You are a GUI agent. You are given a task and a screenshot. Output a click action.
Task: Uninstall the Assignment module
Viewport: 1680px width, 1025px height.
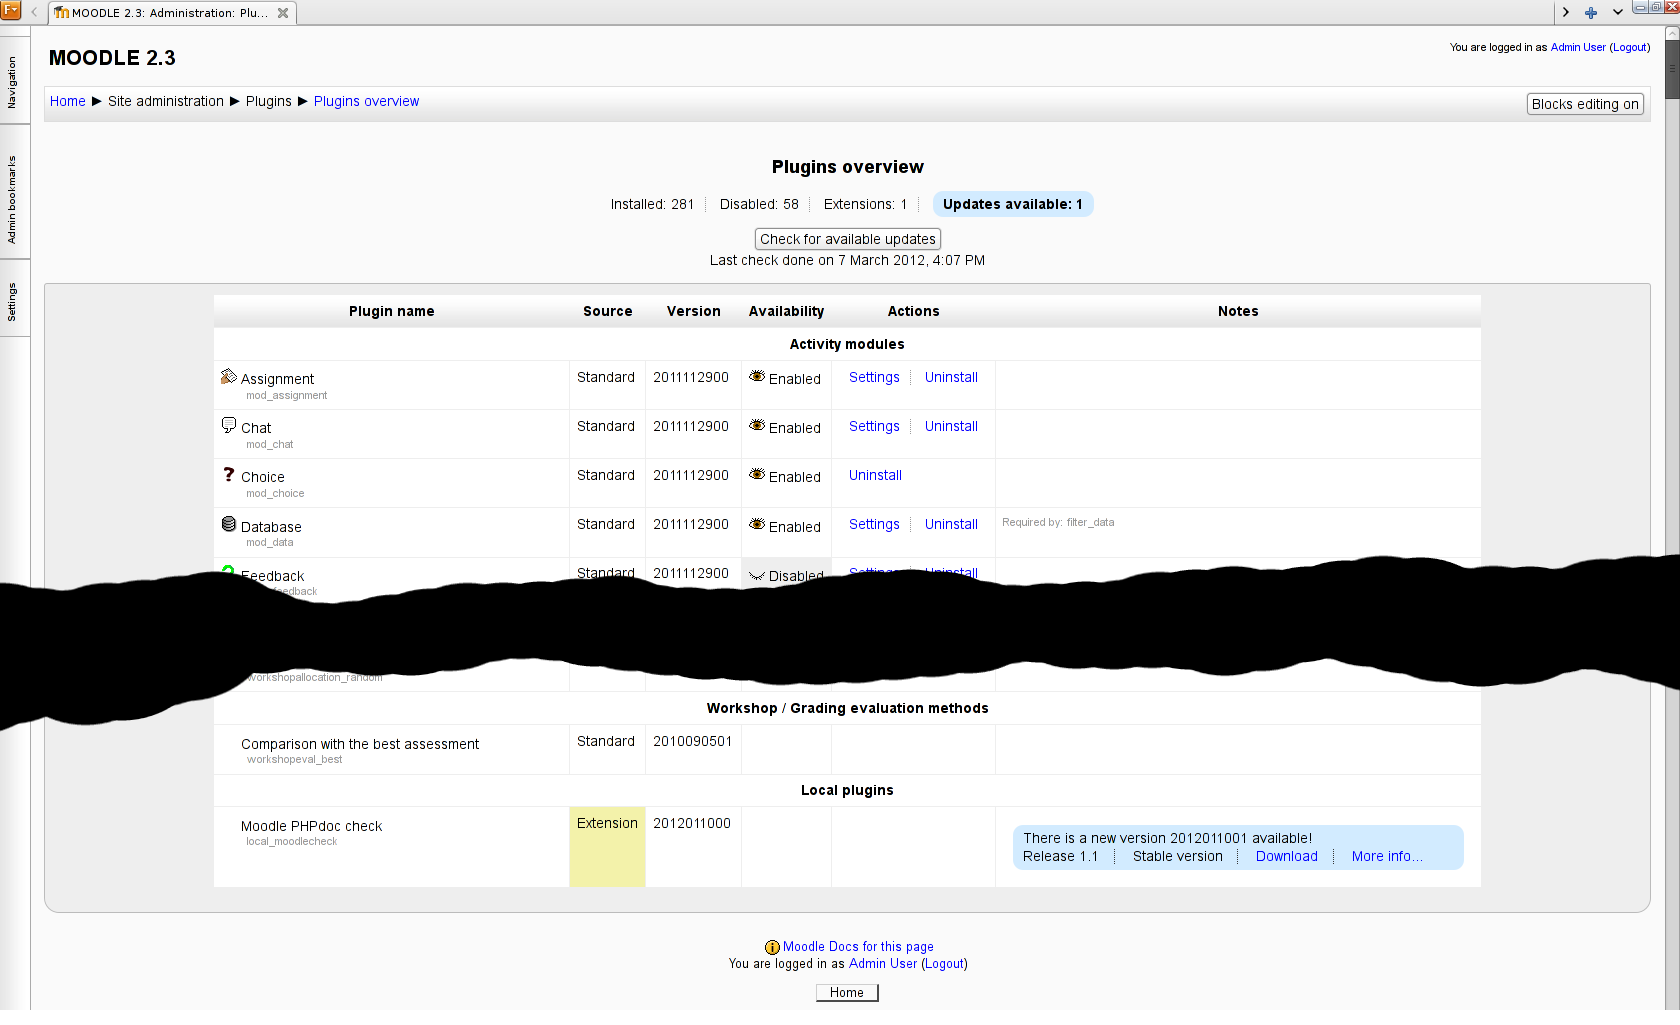(951, 377)
